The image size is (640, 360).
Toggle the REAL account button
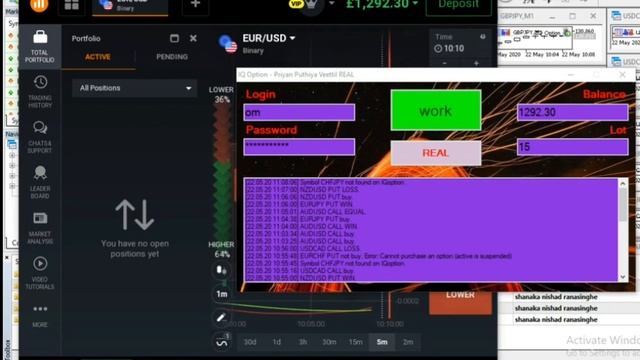click(436, 153)
